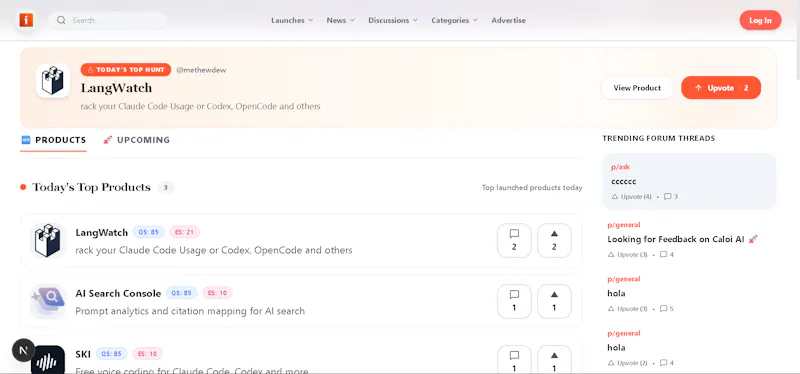This screenshot has height=374, width=800.
Task: Open SKI waveform product icon
Action: (47, 359)
